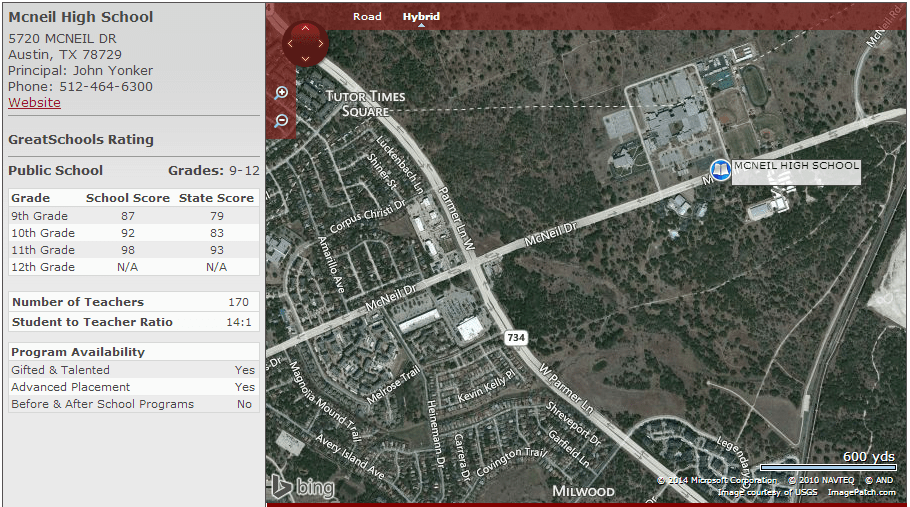The height and width of the screenshot is (507, 910).
Task: Pan map down with compass arrow
Action: point(305,59)
